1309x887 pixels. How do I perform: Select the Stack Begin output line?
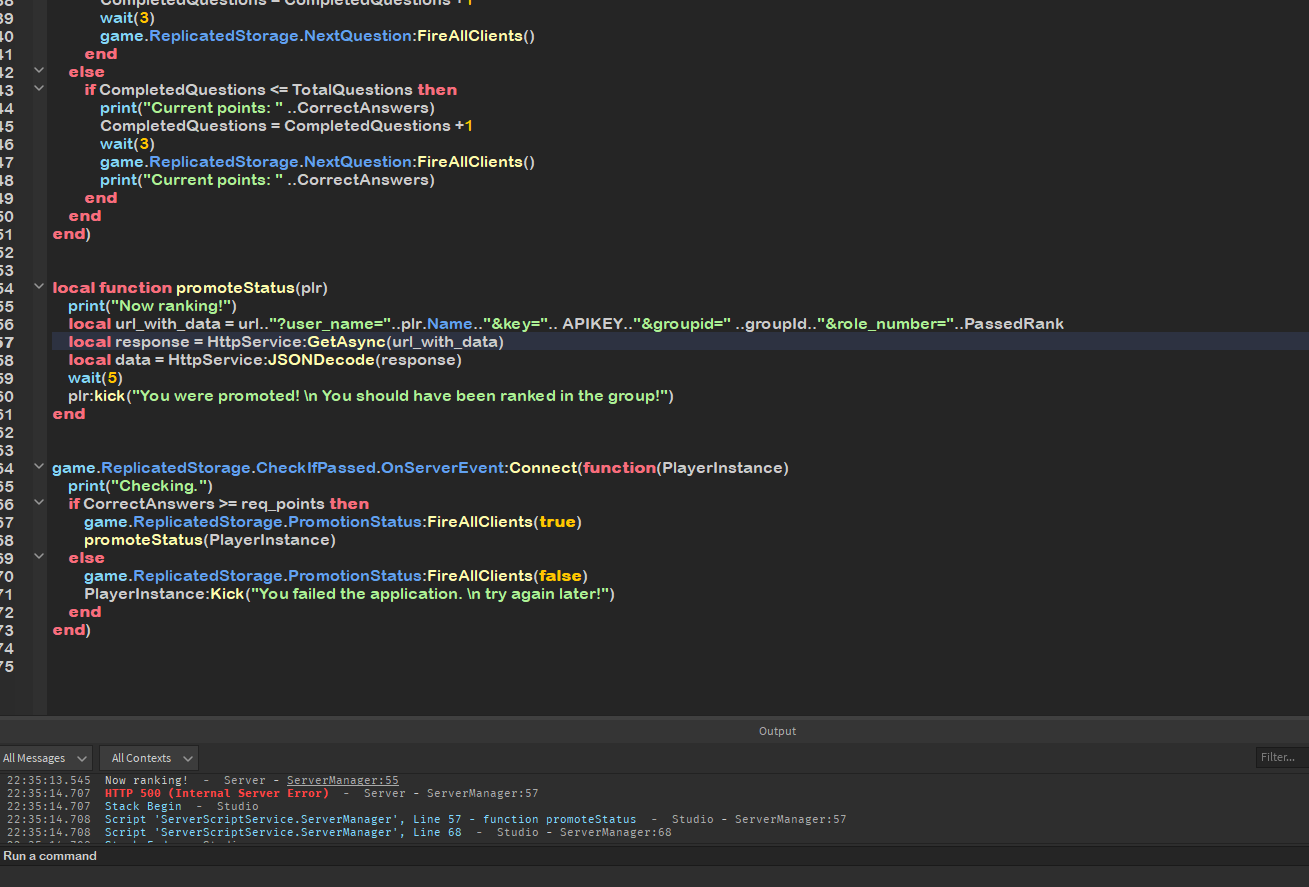(143, 806)
